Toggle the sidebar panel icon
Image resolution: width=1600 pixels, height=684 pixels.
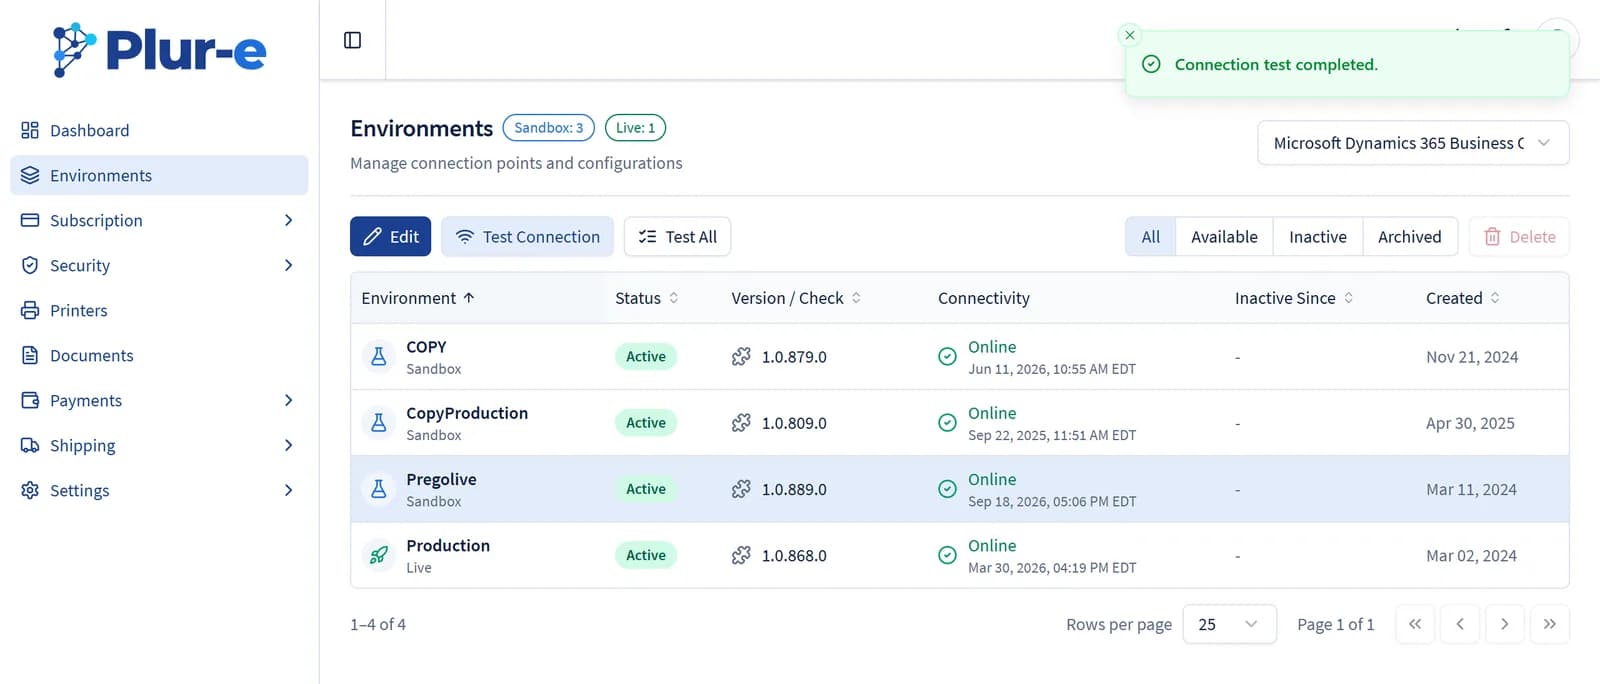[352, 40]
